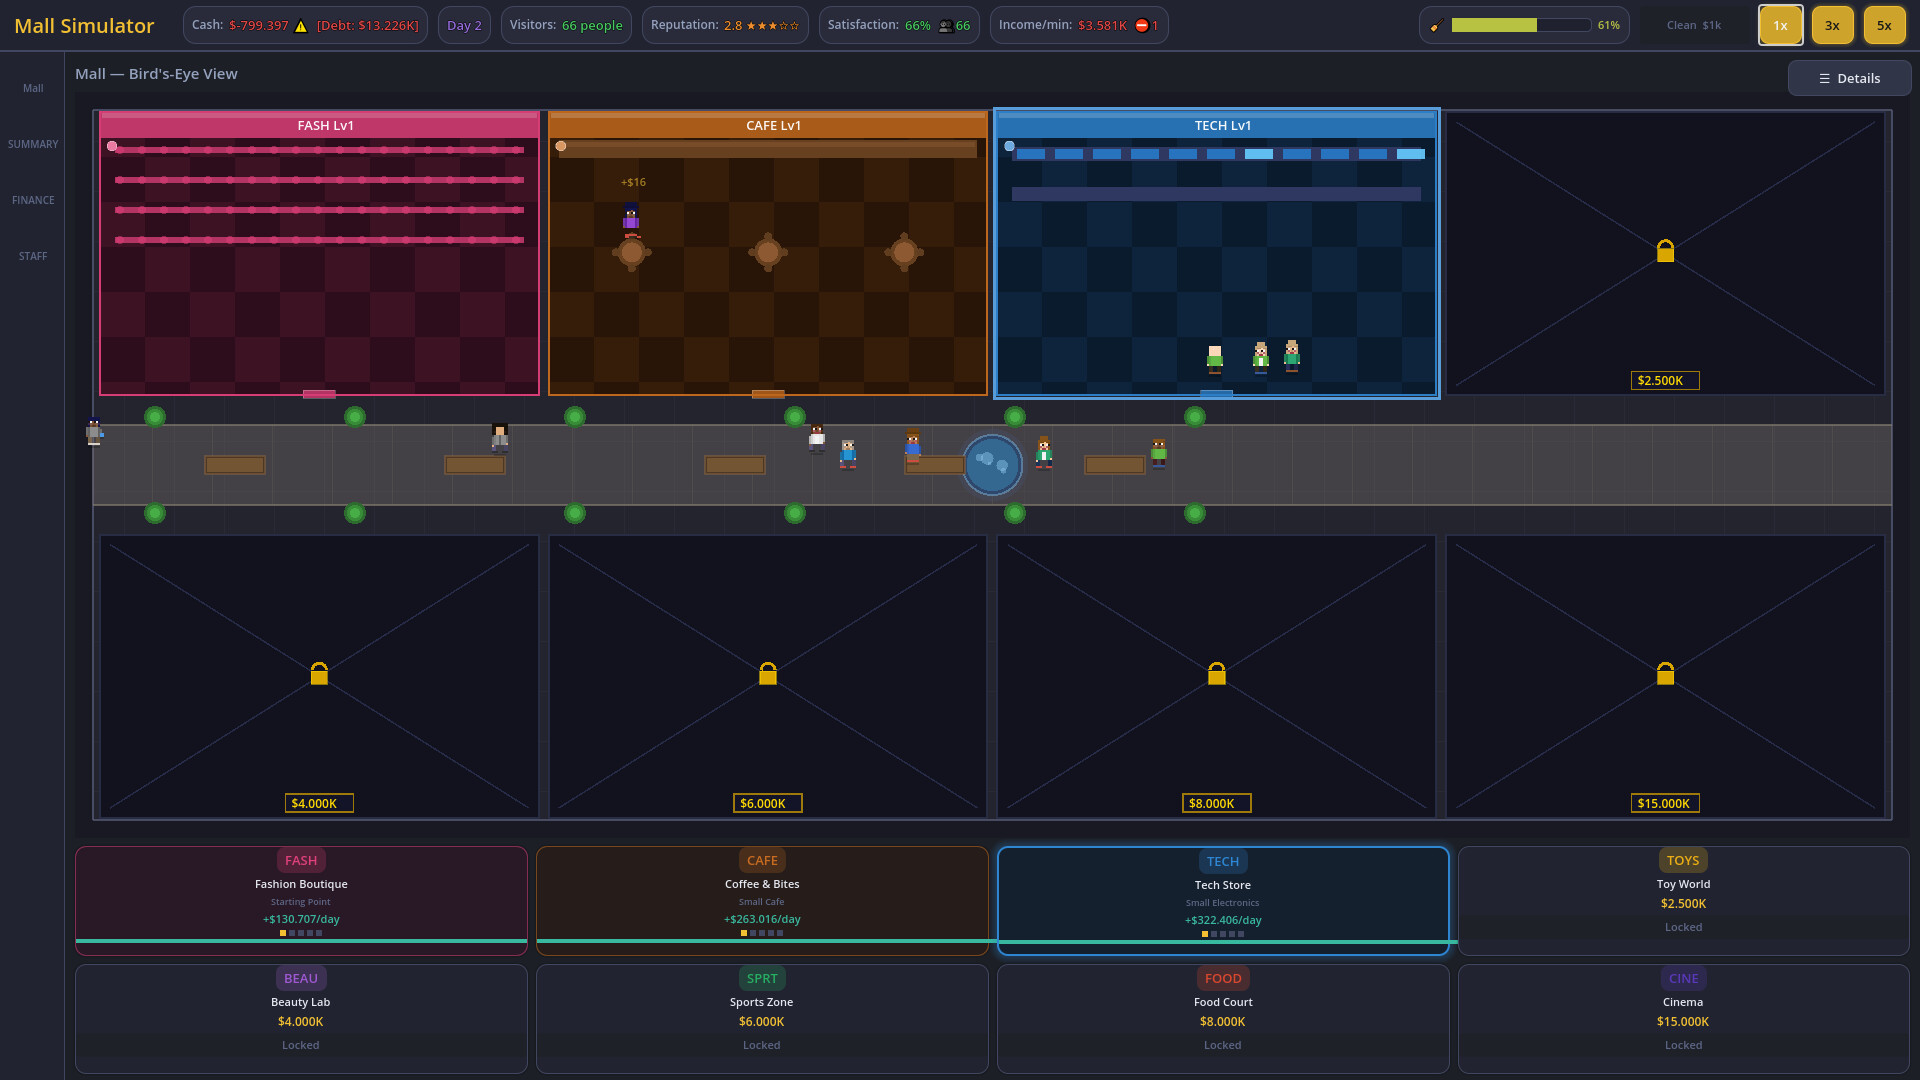
Task: Click the cleanliness progress bar
Action: point(1521,26)
